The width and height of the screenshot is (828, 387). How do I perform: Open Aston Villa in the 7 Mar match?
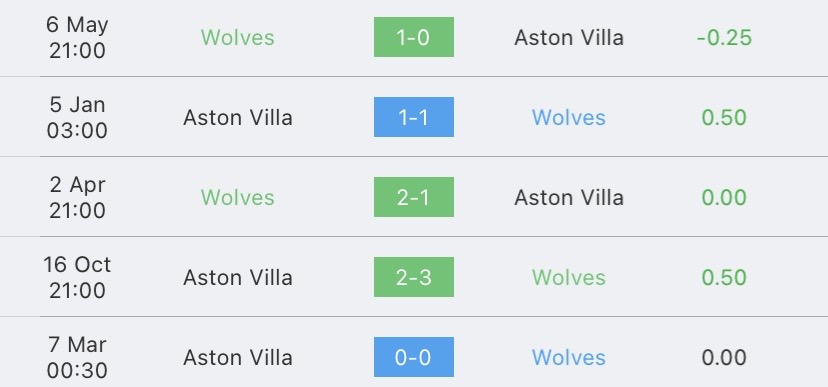tap(238, 357)
